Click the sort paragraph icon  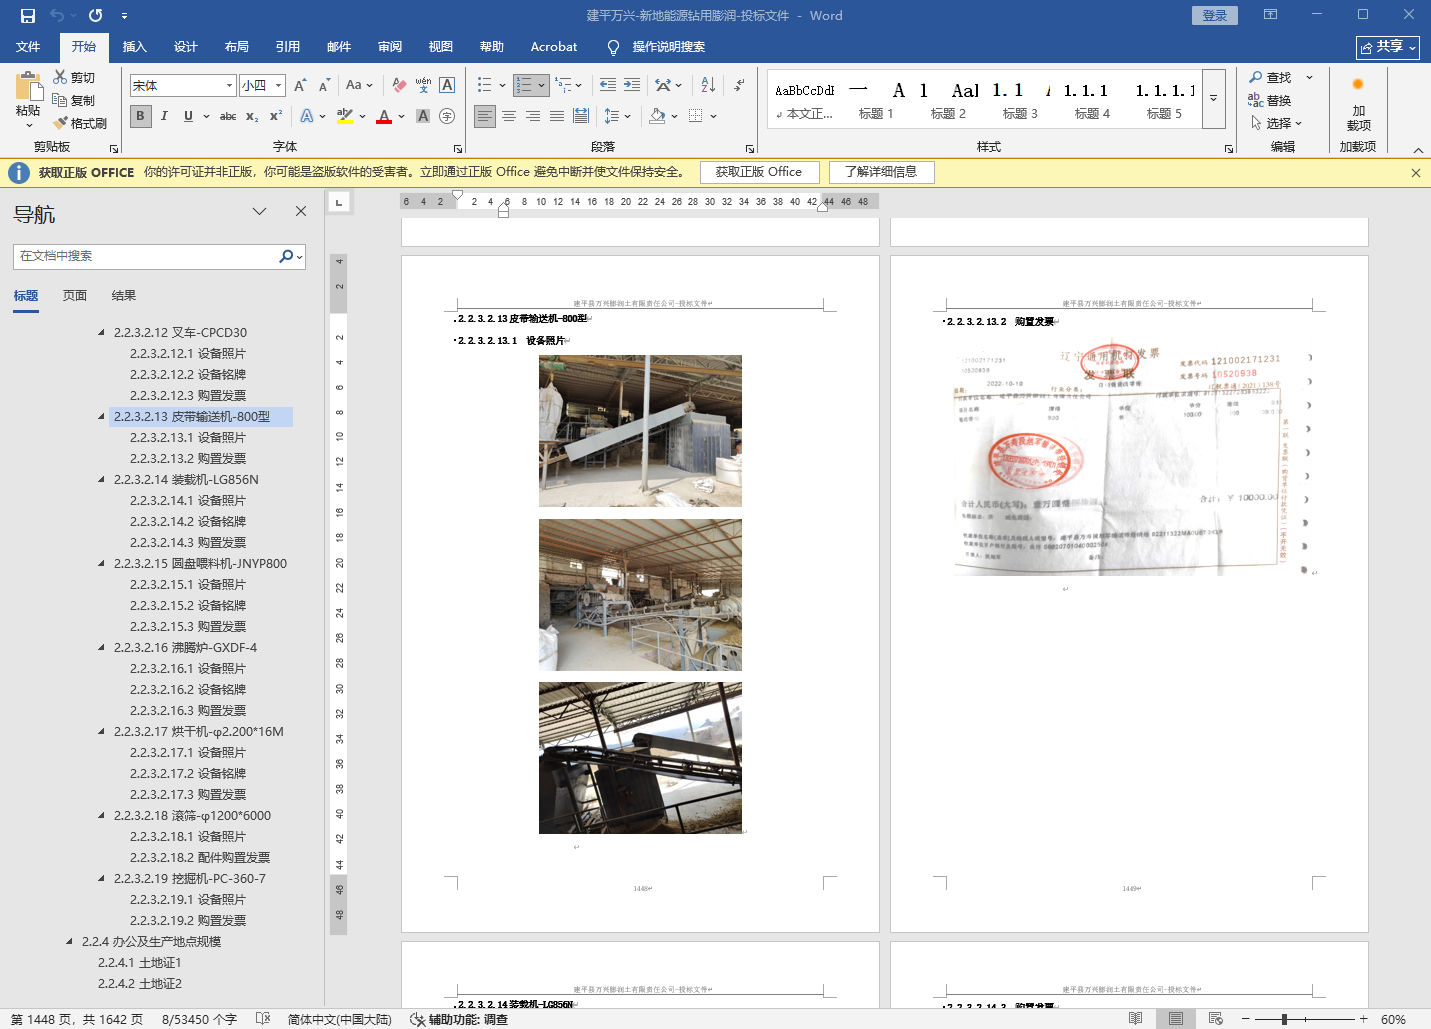(x=708, y=86)
